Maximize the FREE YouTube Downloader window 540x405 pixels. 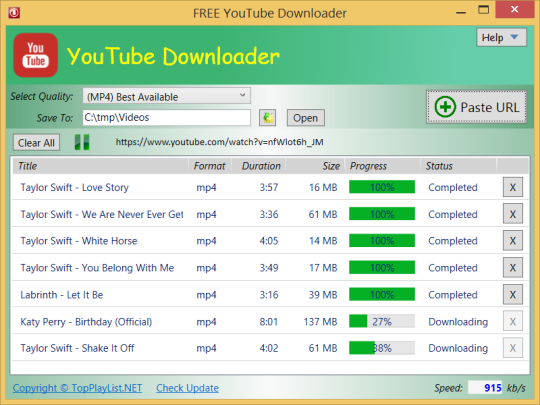coord(484,10)
